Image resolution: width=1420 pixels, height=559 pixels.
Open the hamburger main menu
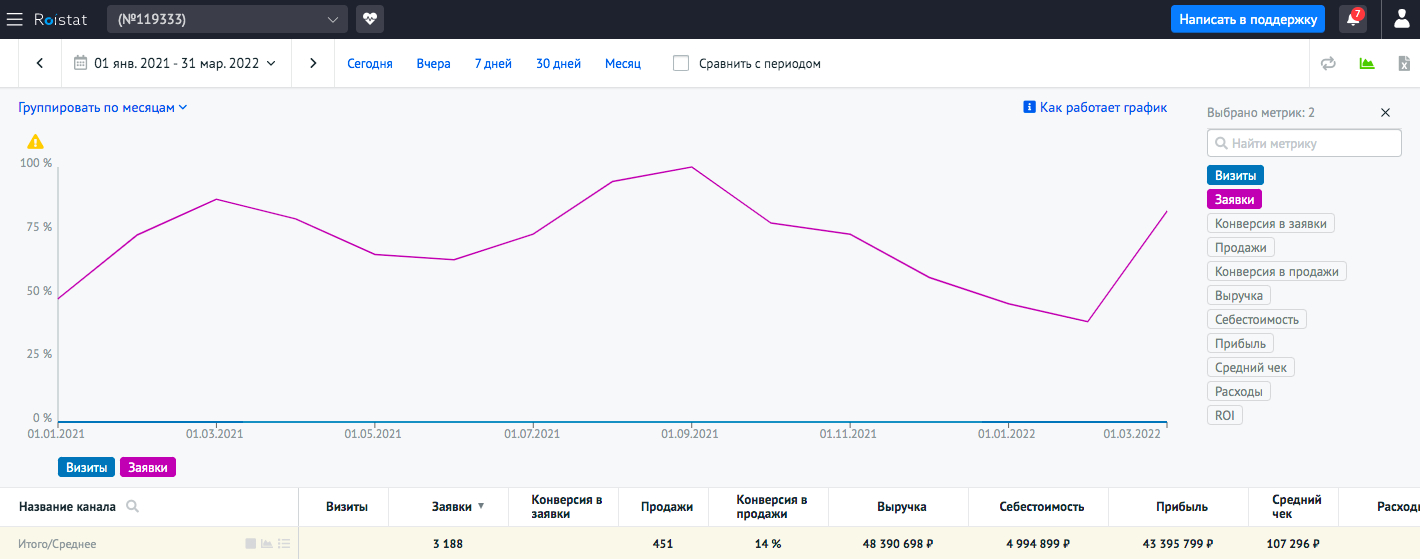tap(15, 19)
